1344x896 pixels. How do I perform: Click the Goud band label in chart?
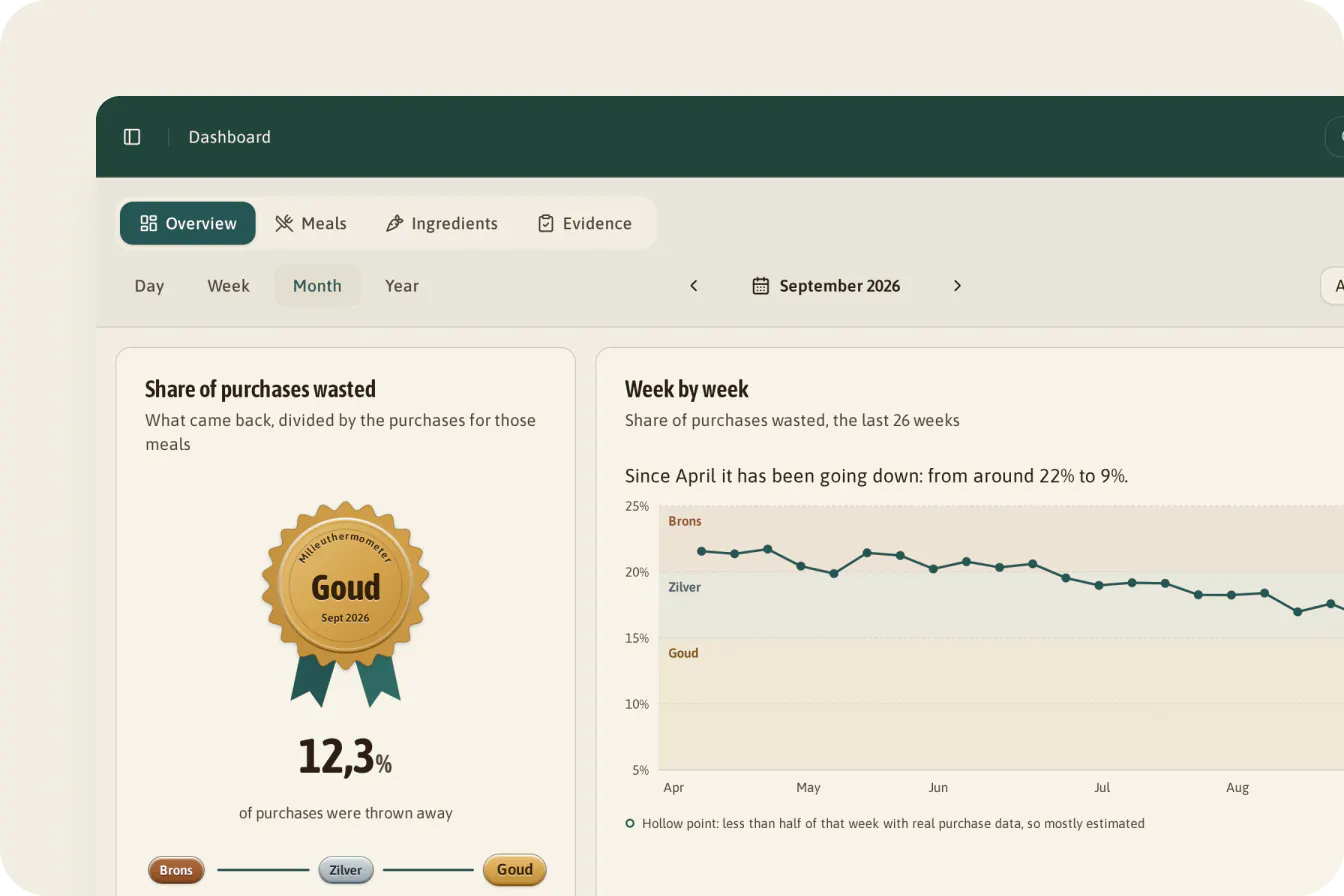[683, 653]
